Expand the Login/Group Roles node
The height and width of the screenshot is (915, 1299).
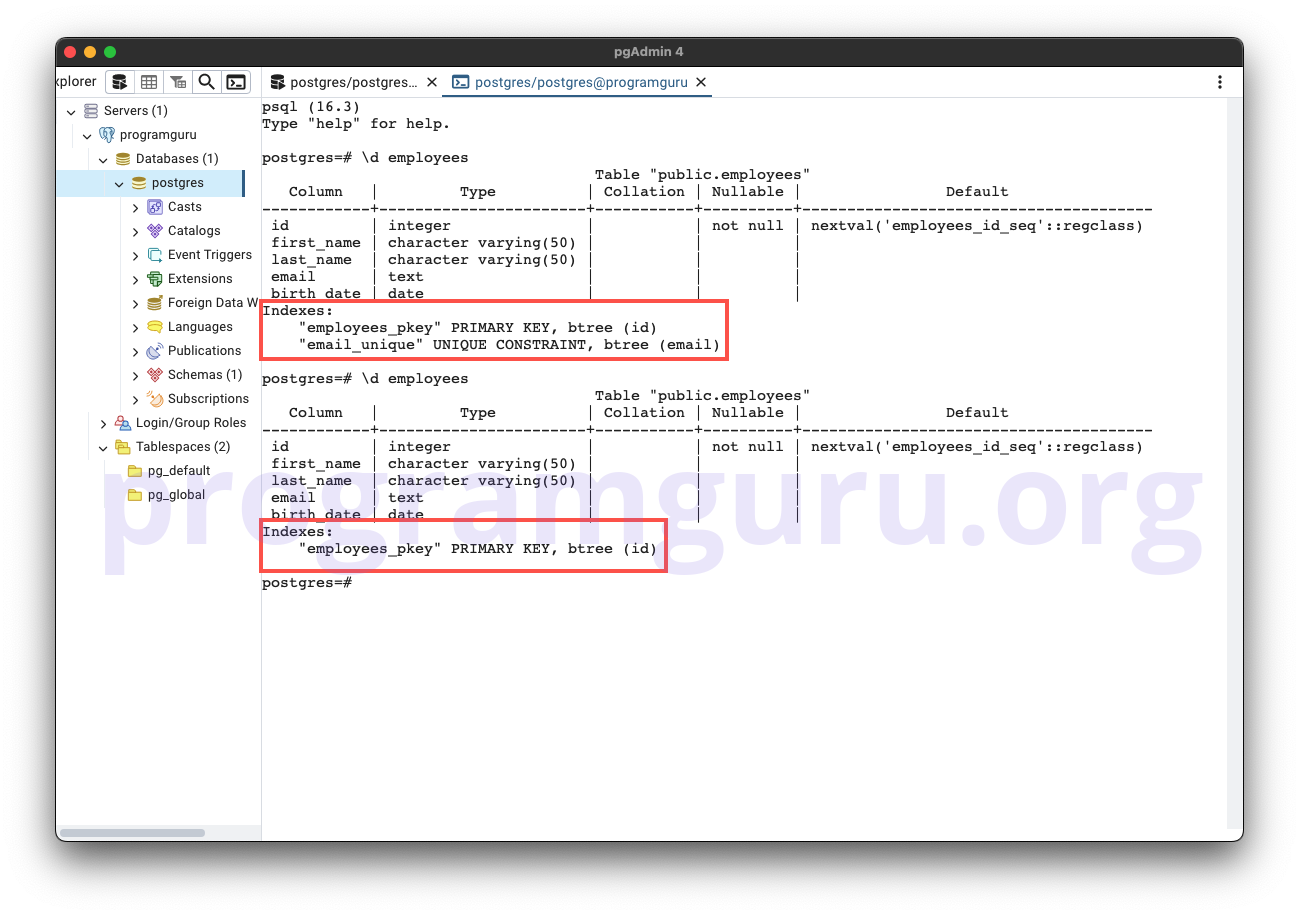click(x=103, y=423)
